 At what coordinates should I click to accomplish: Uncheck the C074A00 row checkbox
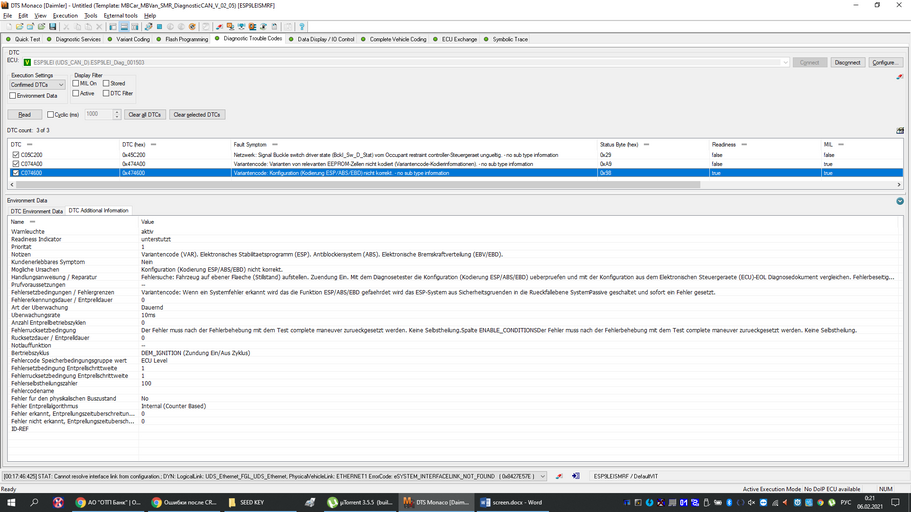(16, 164)
